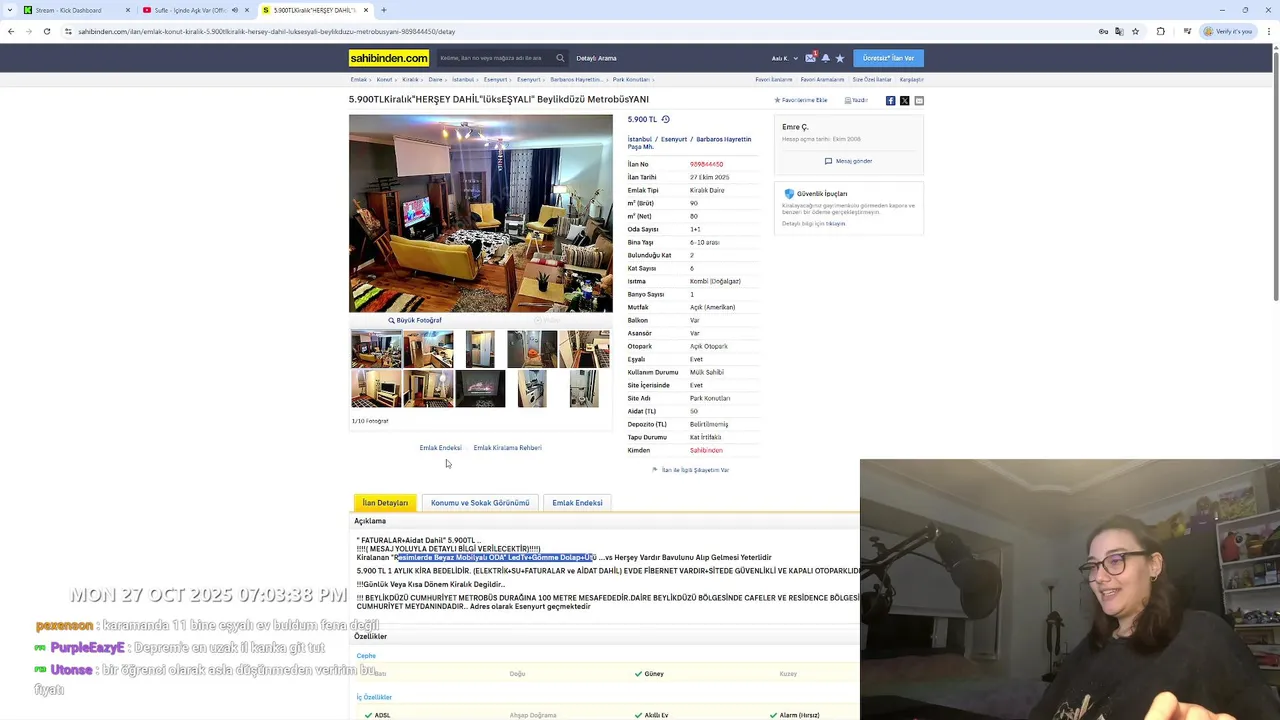1280x720 pixels.
Task: Open the Karşılaştır link
Action: coord(911,80)
